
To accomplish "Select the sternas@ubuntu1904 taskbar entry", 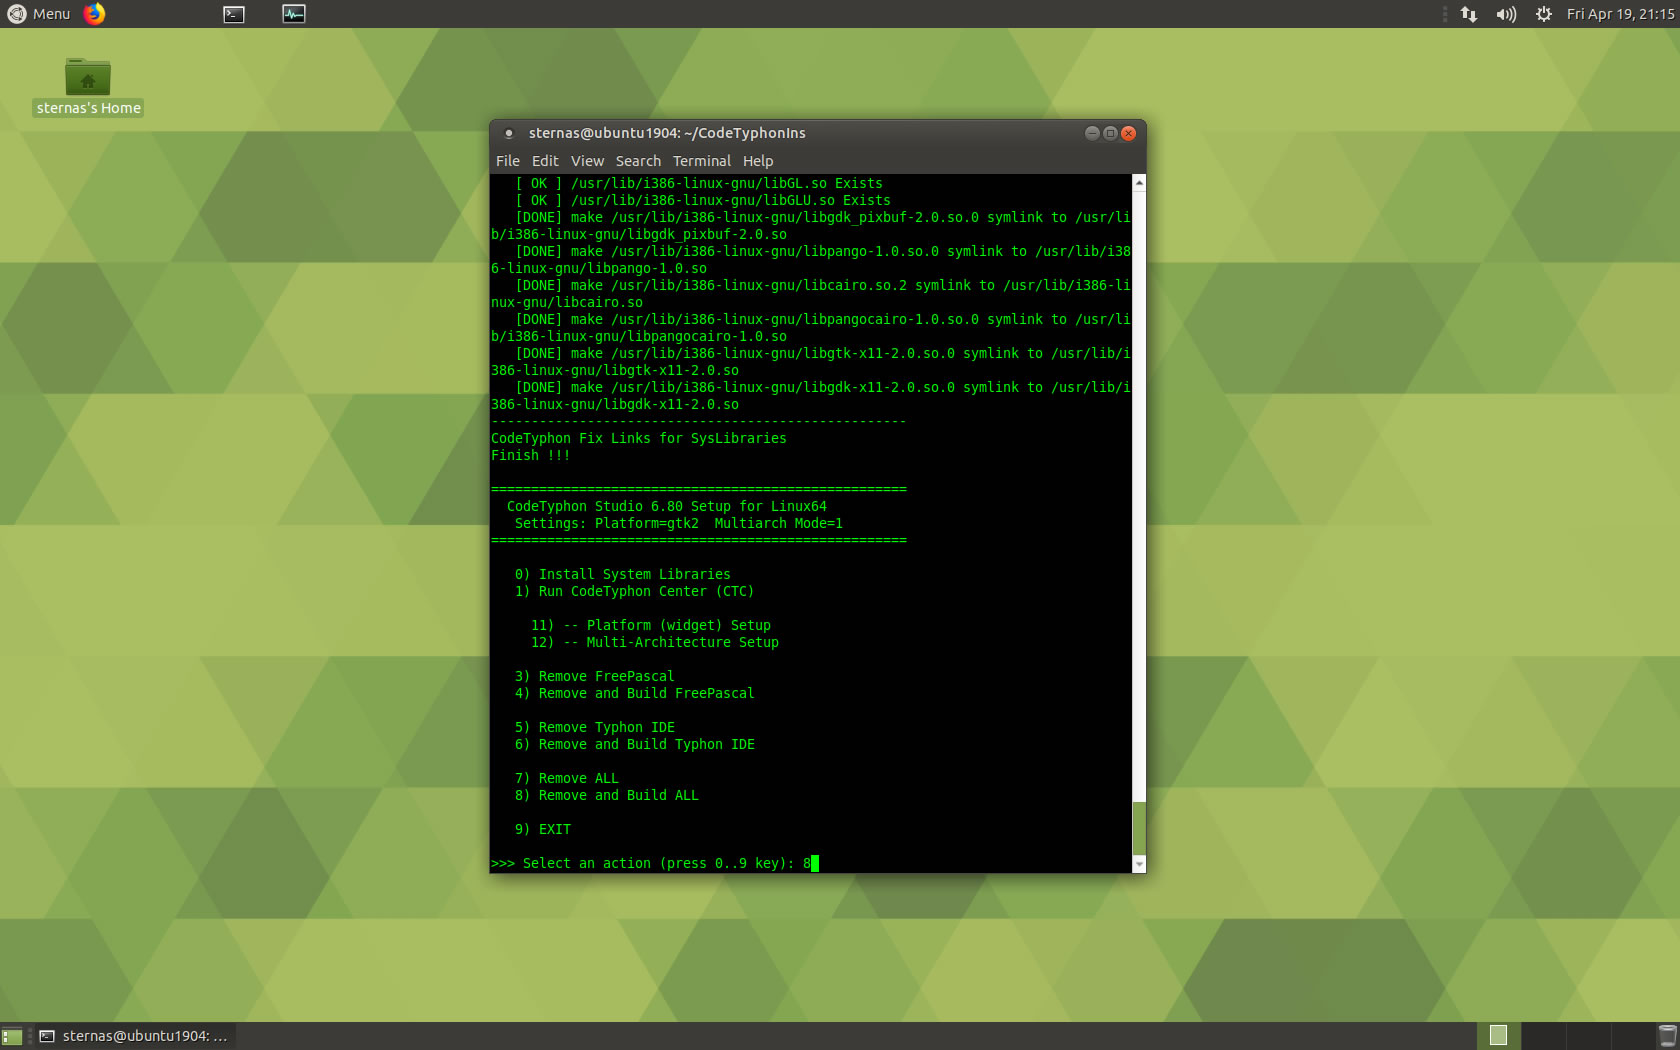I will (x=134, y=1036).
